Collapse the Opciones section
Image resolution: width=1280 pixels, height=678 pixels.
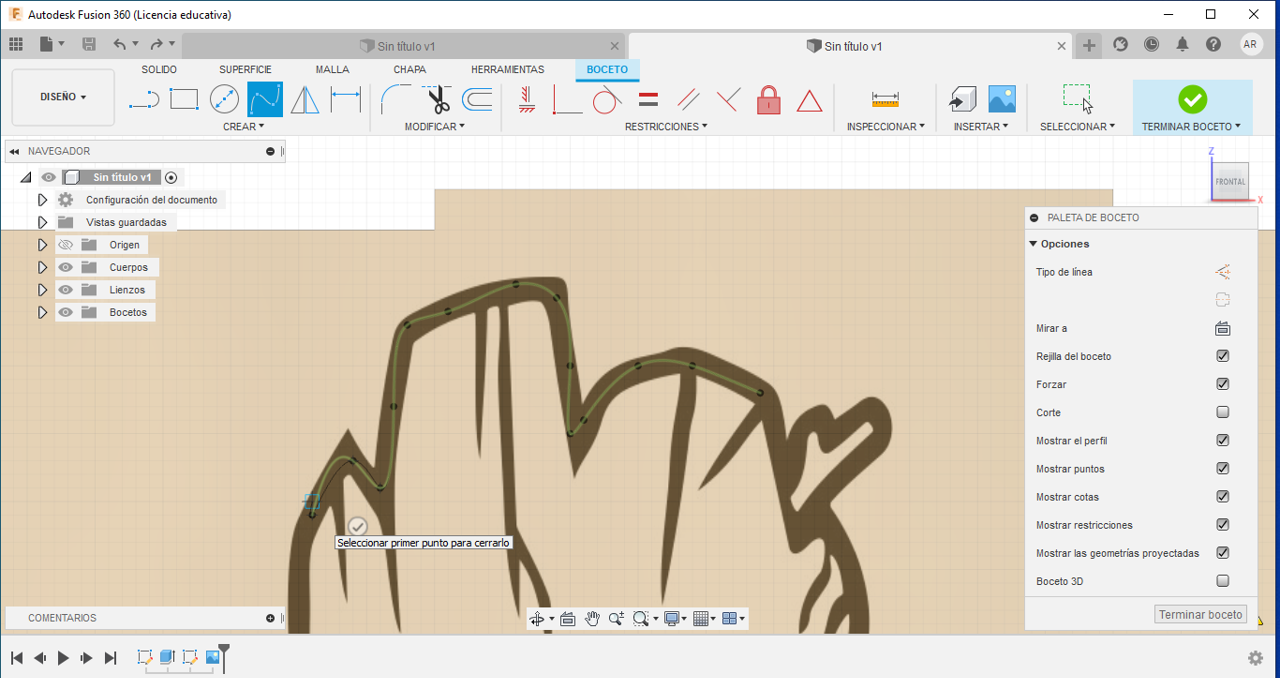pos(1033,244)
